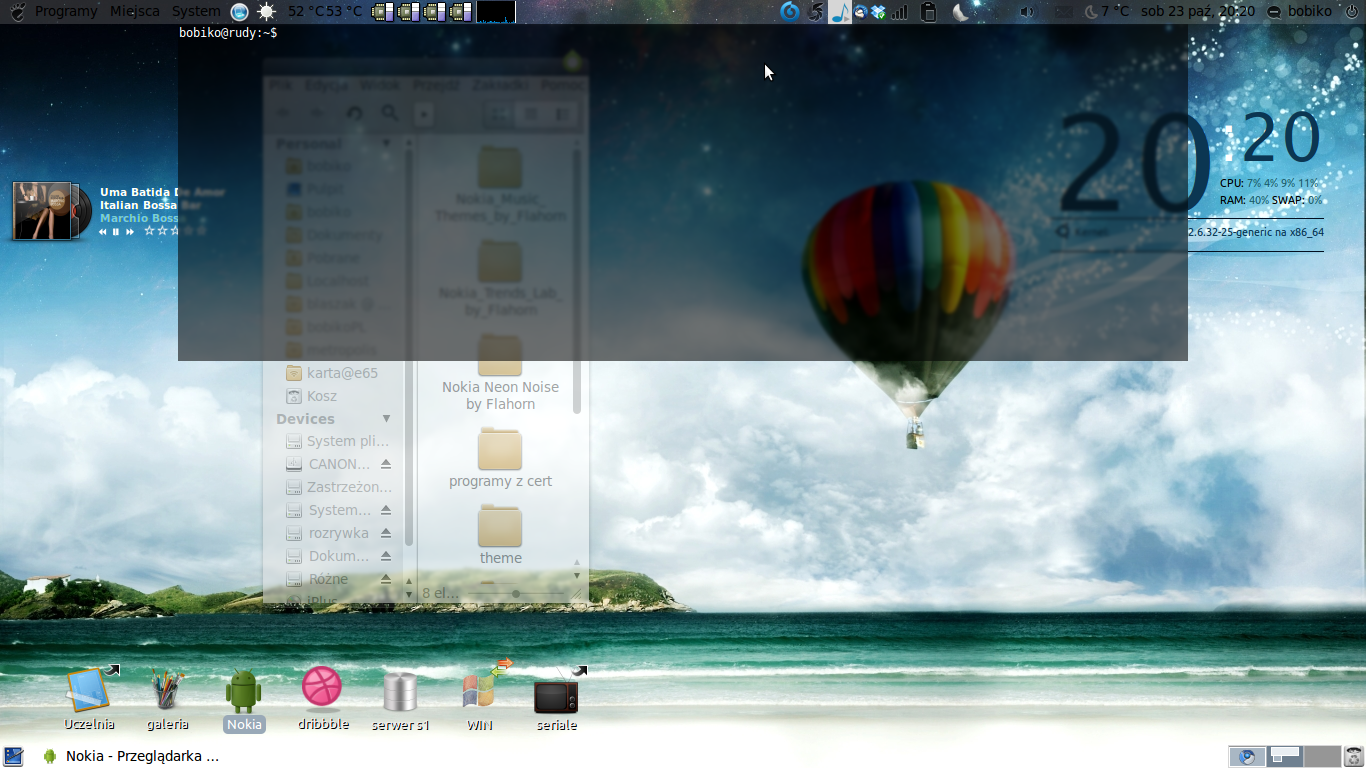Viewport: 1366px width, 768px height.
Task: Open the serwer s1 desktop icon
Action: click(x=400, y=692)
